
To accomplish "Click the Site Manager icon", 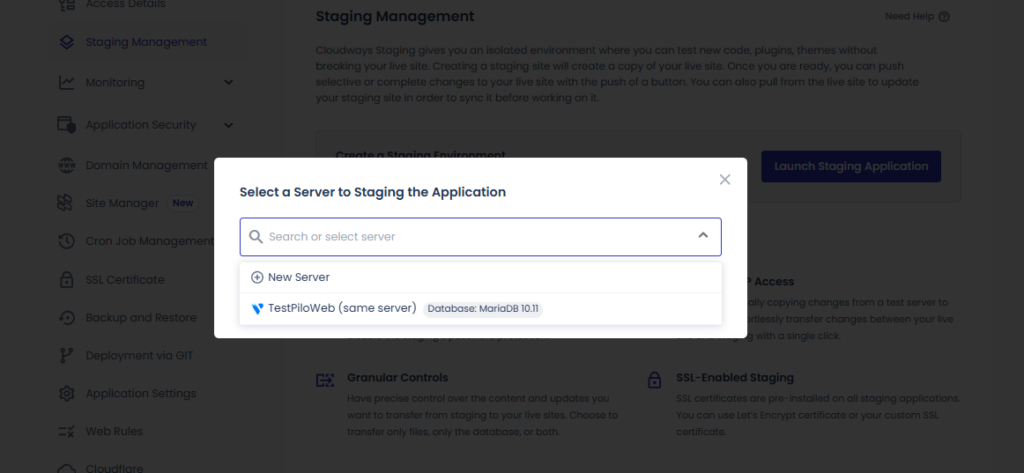I will point(65,203).
